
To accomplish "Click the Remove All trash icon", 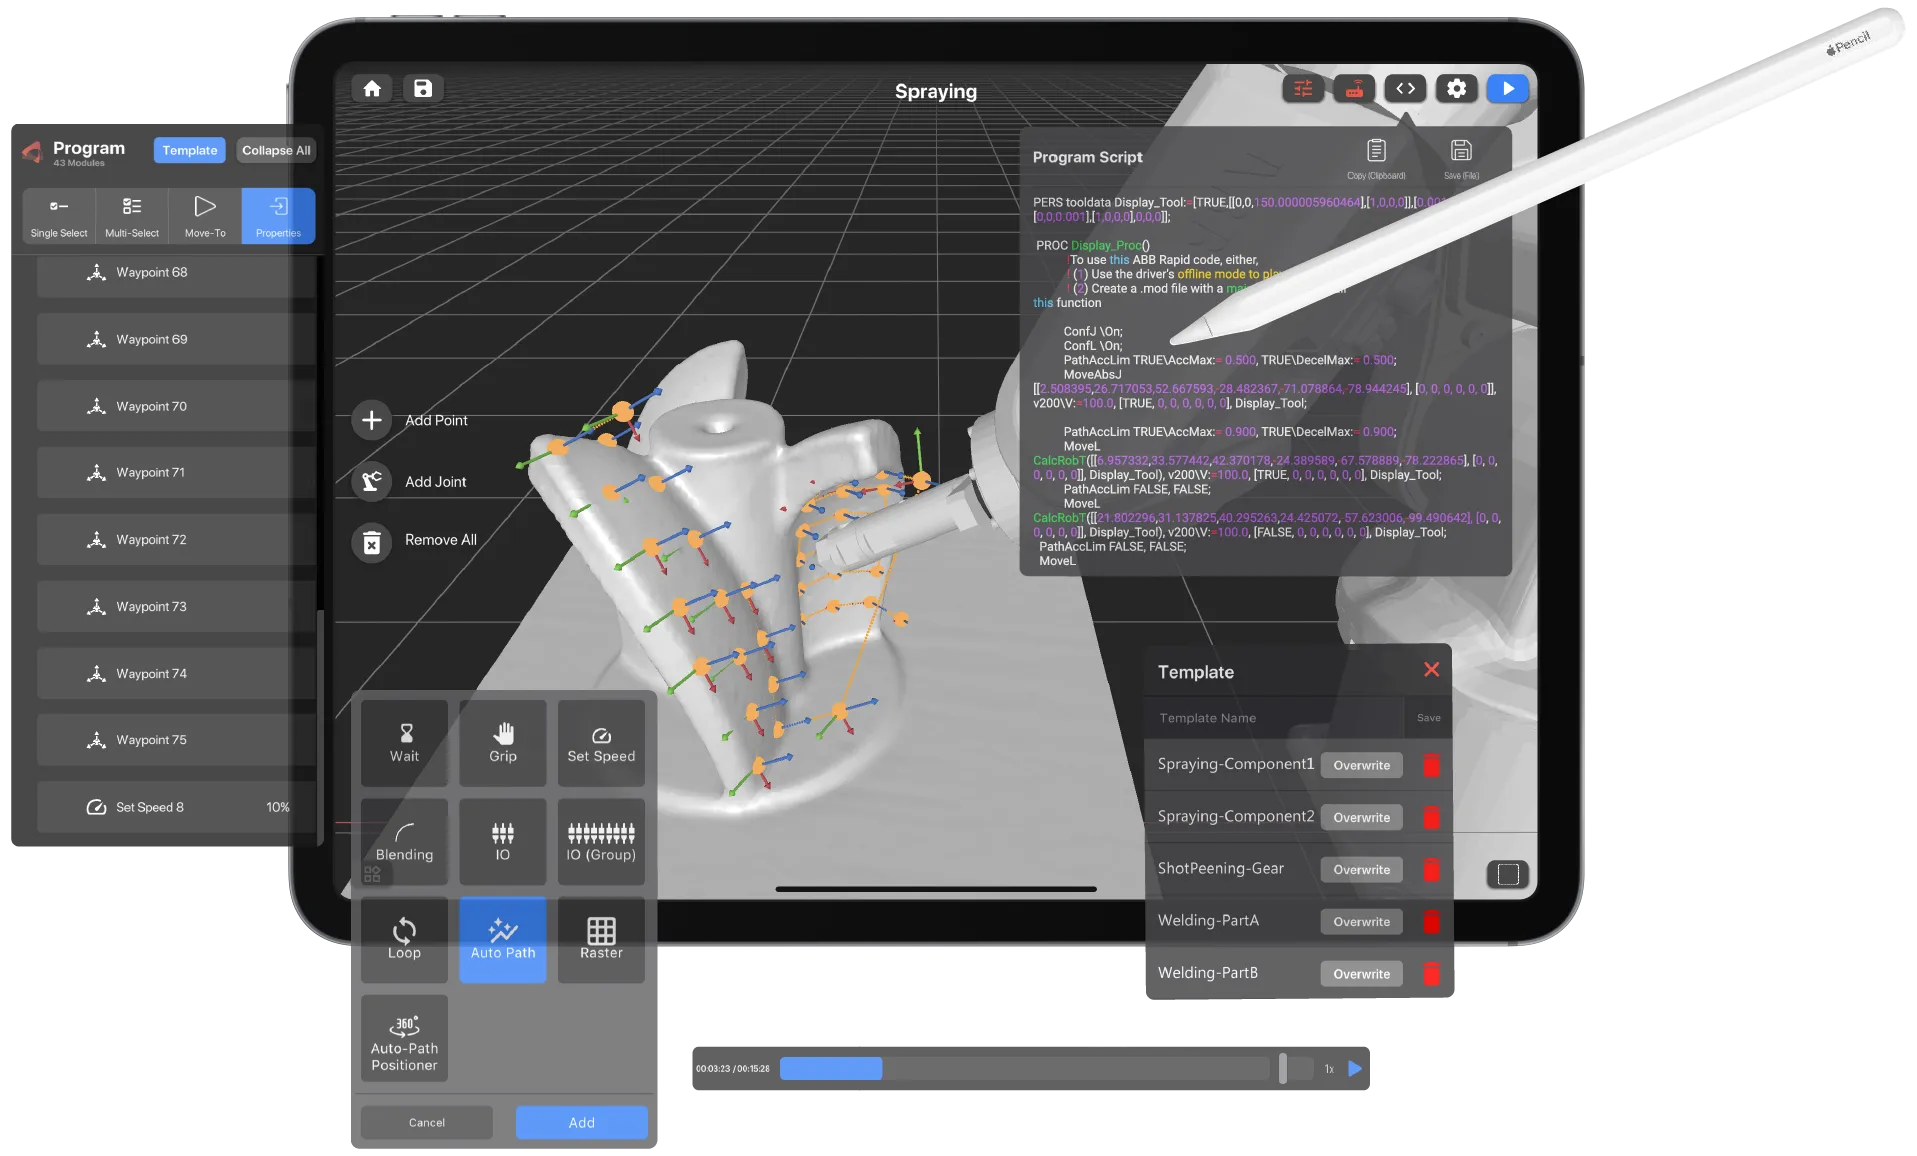I will [371, 541].
